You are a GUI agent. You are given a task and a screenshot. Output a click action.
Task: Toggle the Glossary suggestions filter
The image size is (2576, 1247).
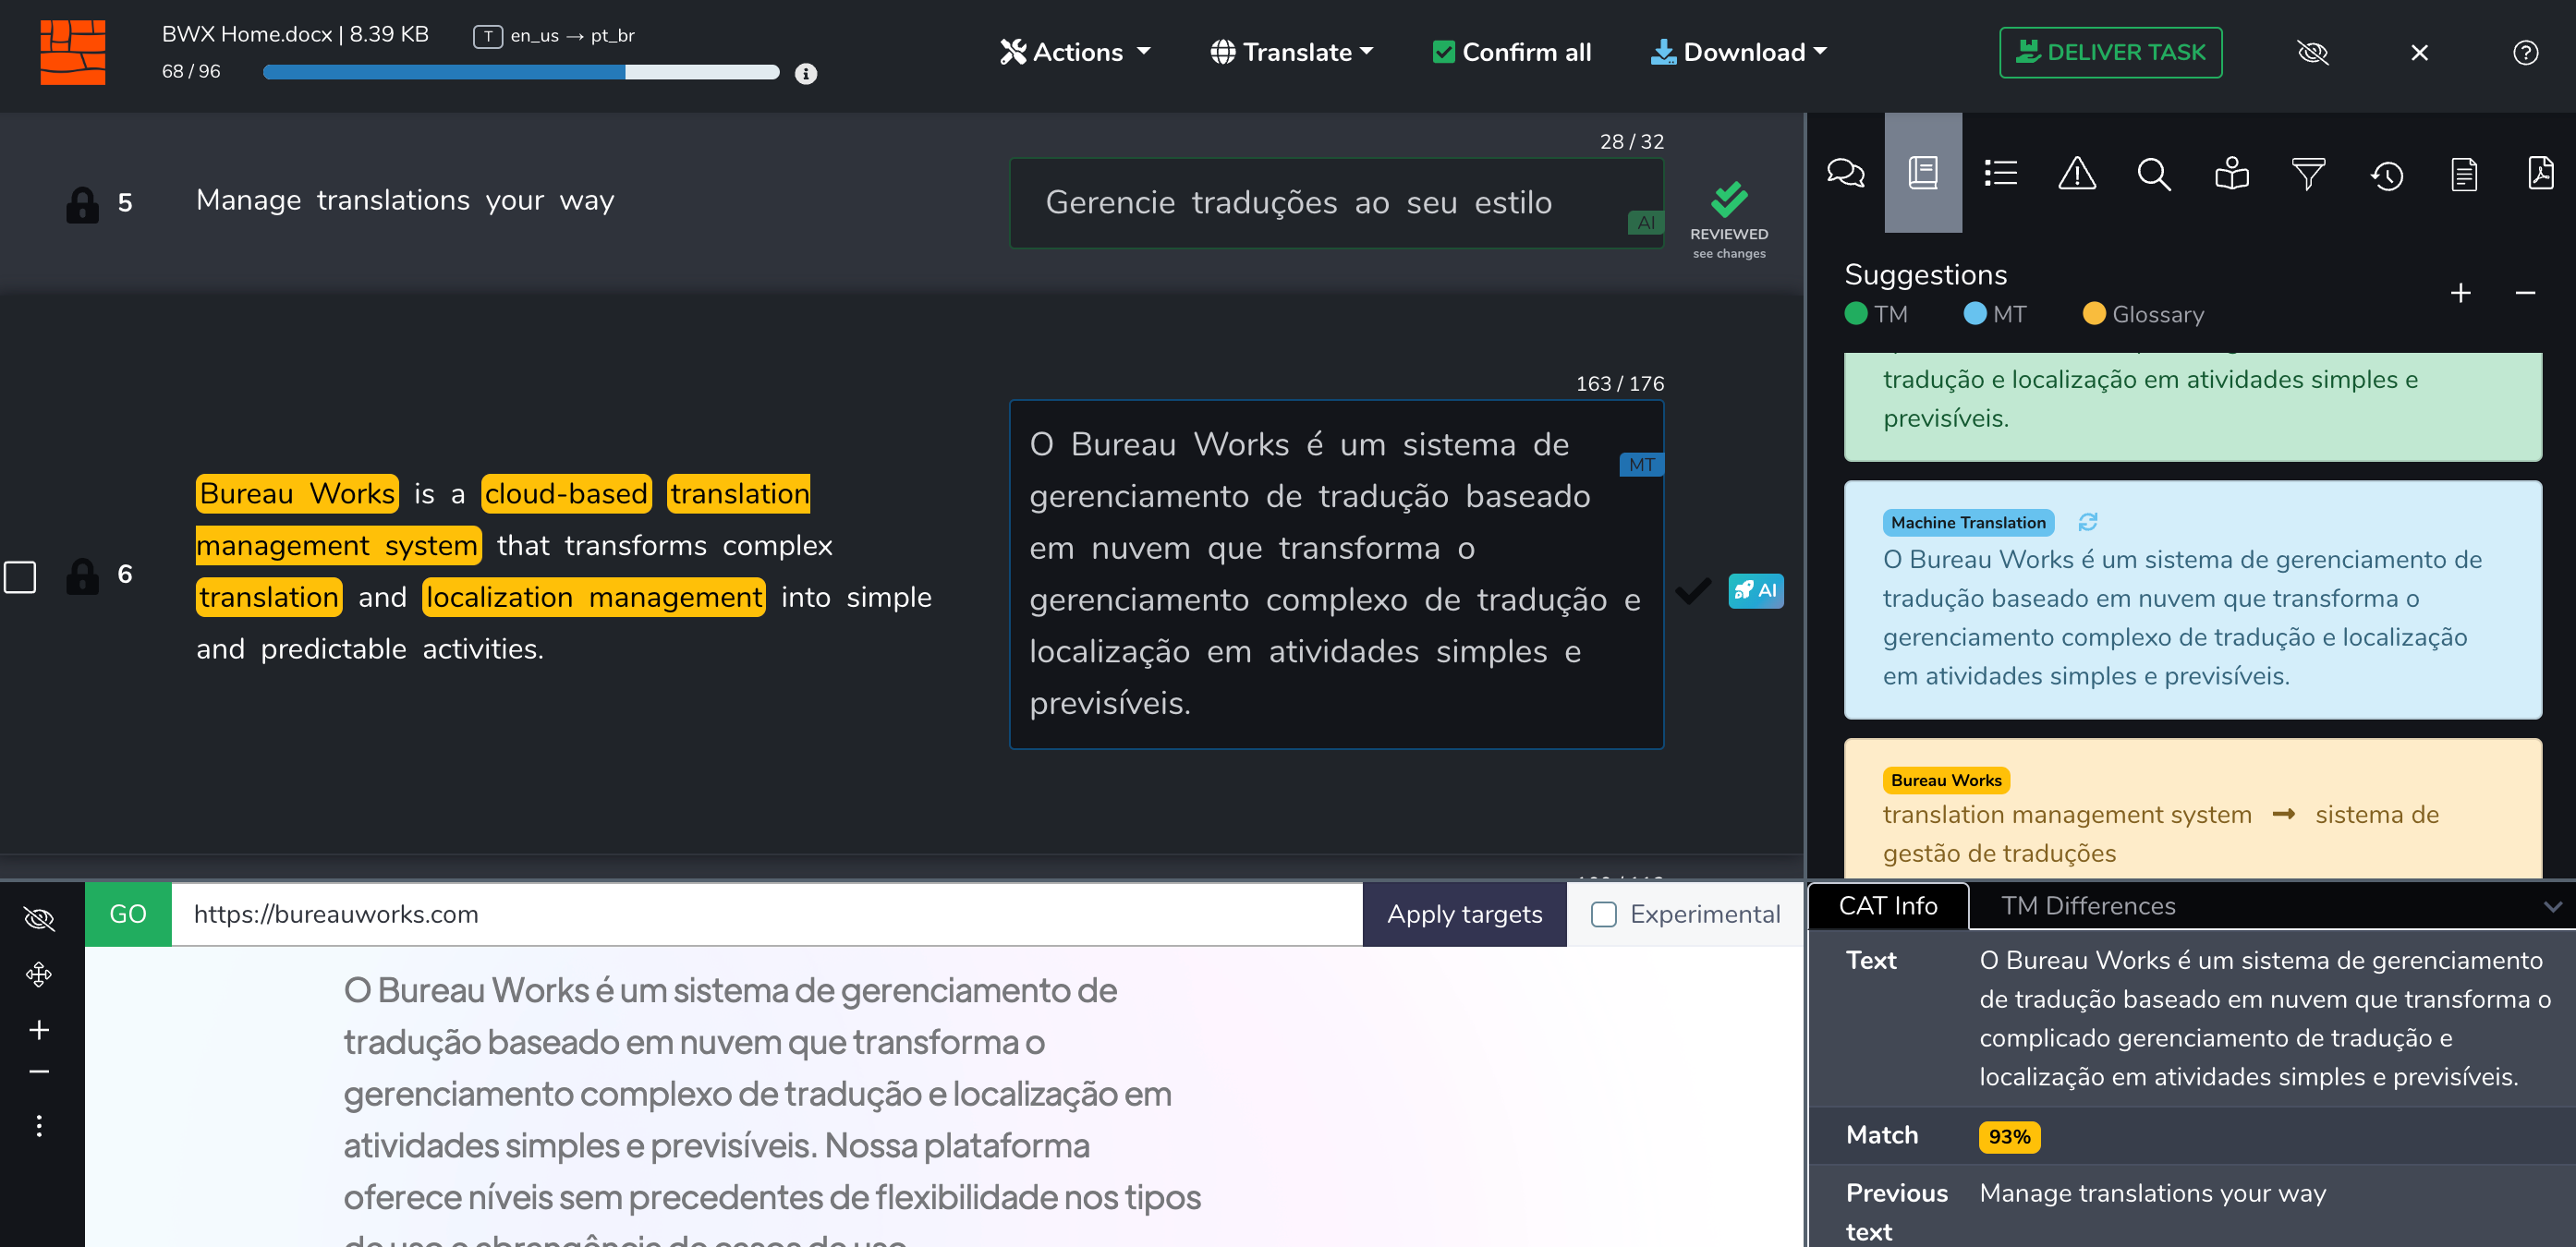[x=2143, y=314]
